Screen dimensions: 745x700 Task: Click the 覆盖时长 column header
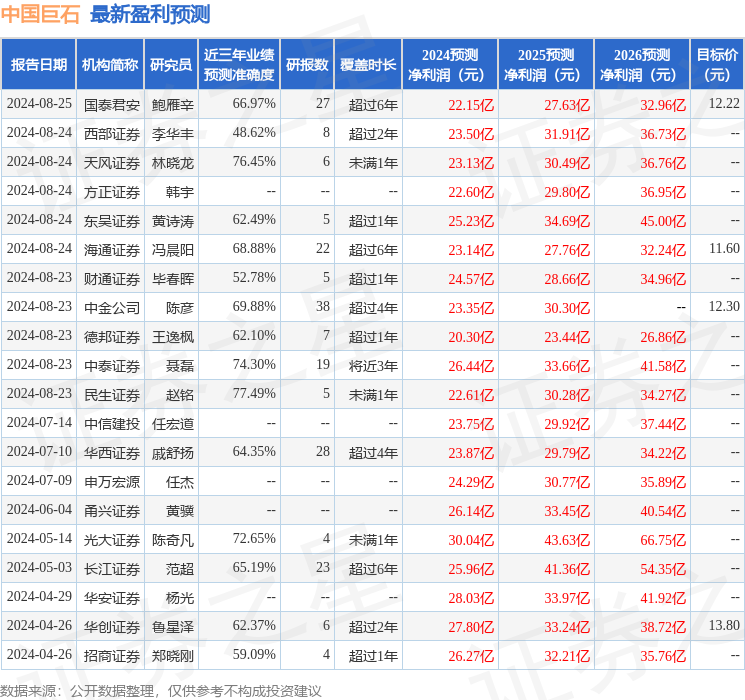point(368,65)
